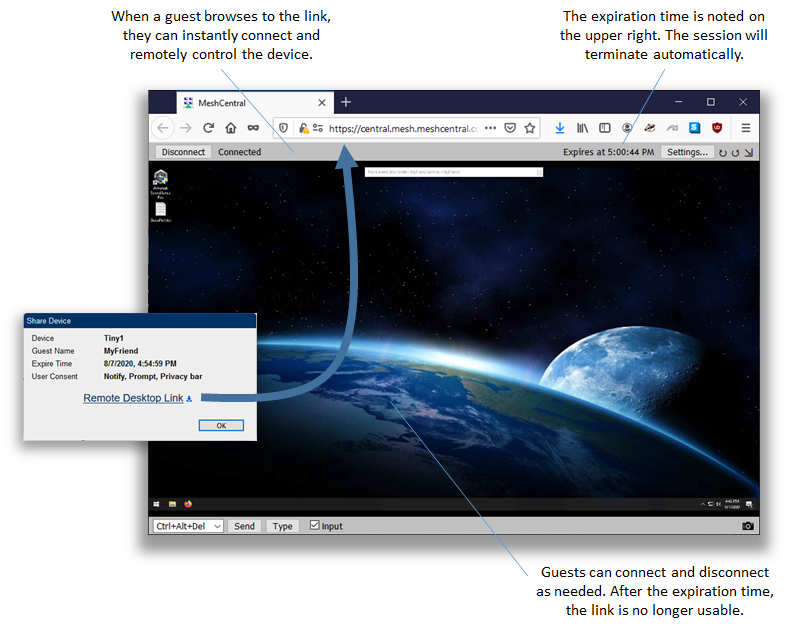Viewport: 789px width, 629px height.
Task: Open the remote Windows Start button
Action: (156, 504)
